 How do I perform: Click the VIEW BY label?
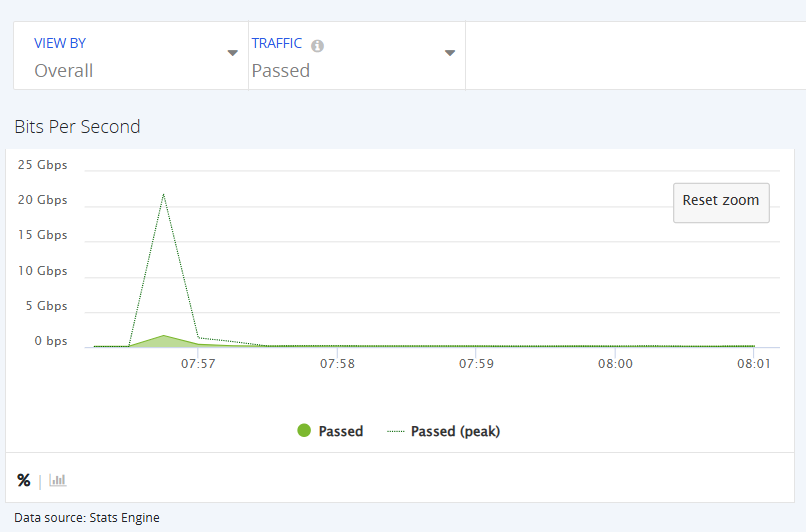tap(60, 43)
